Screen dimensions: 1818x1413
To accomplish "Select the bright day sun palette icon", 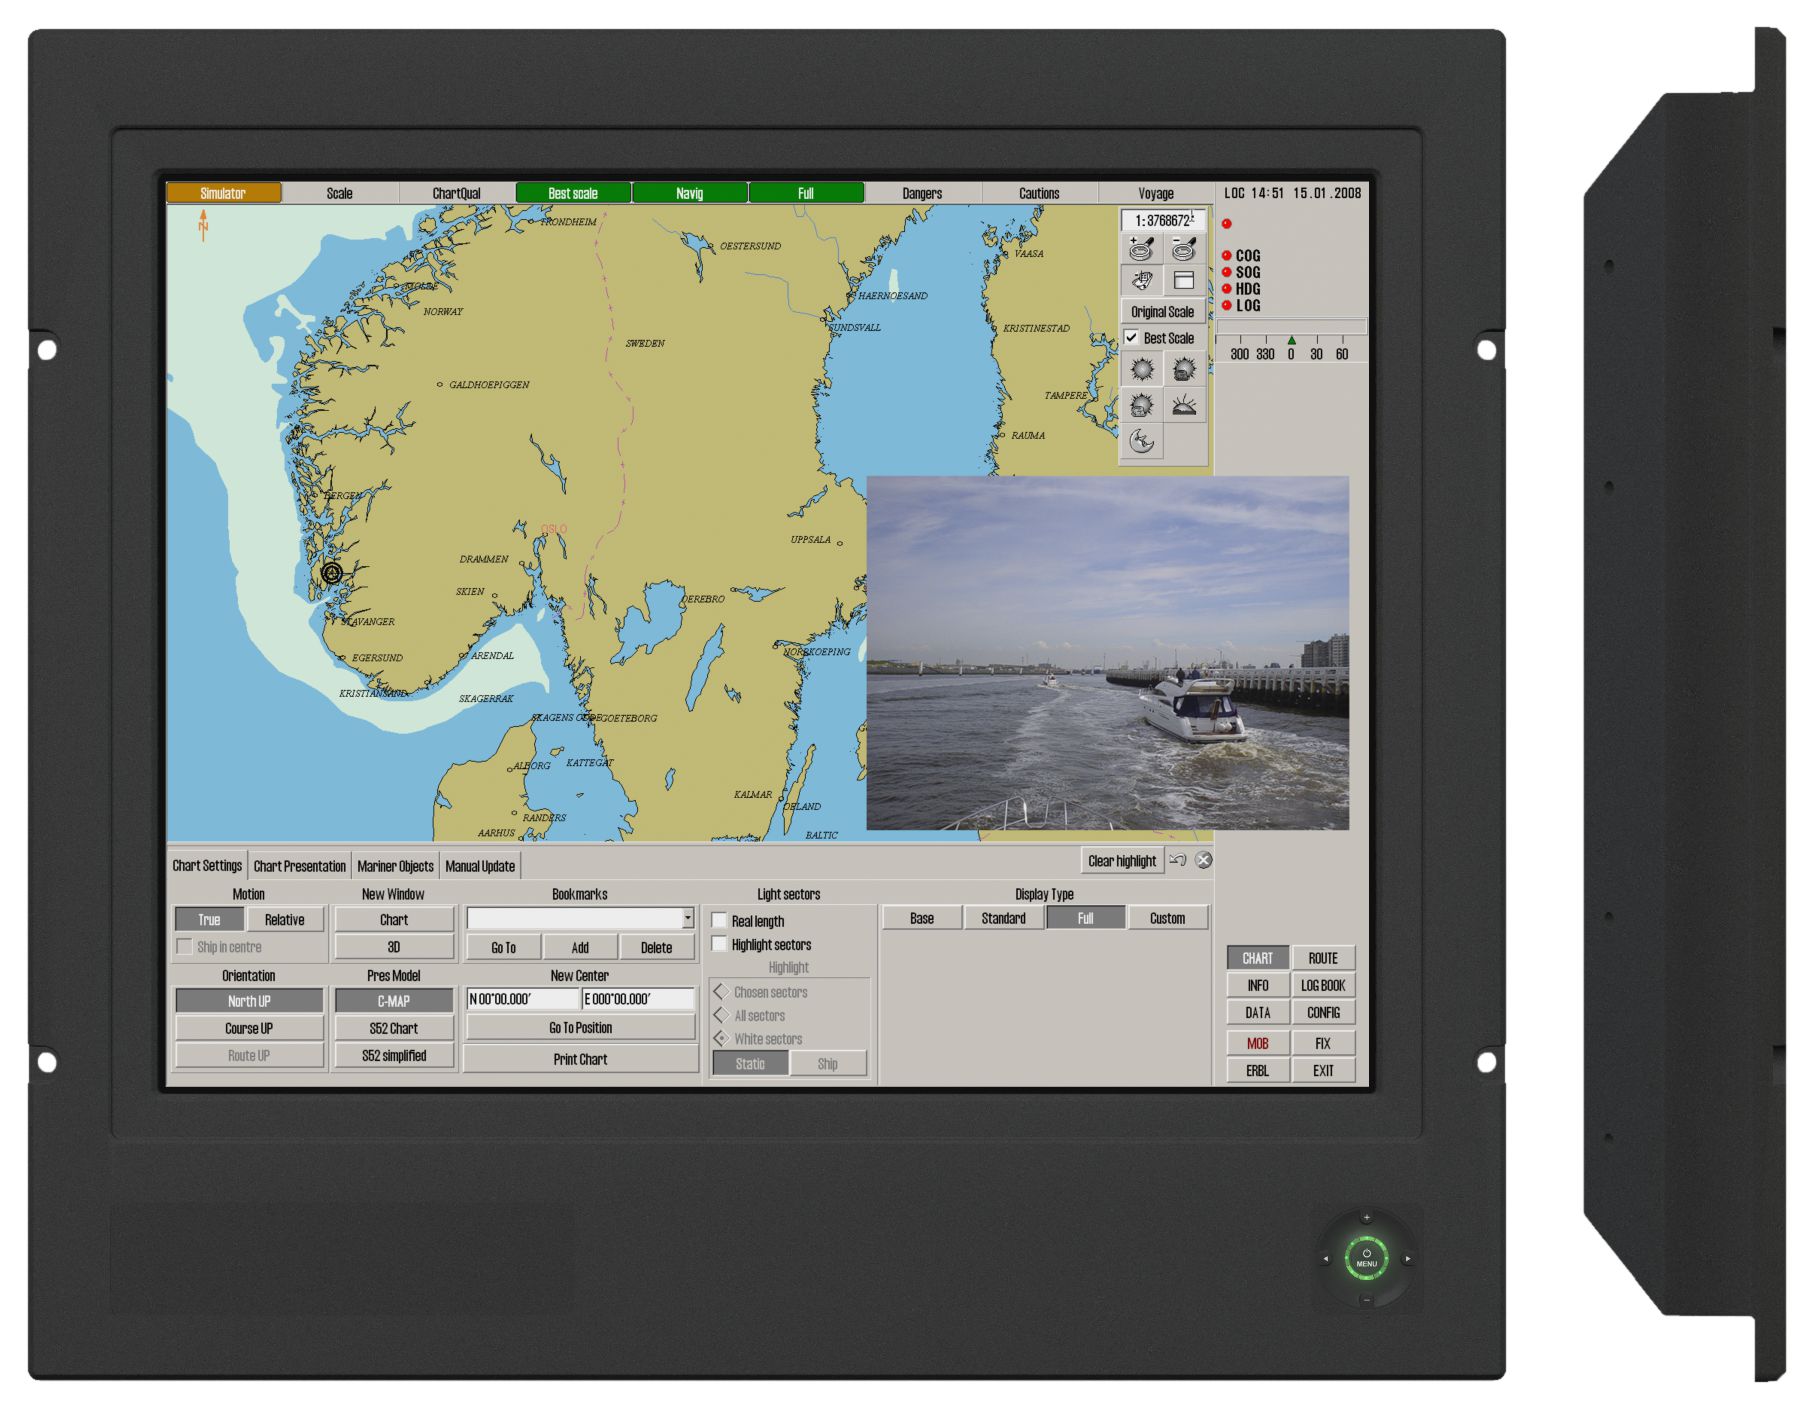I will click(x=1141, y=370).
